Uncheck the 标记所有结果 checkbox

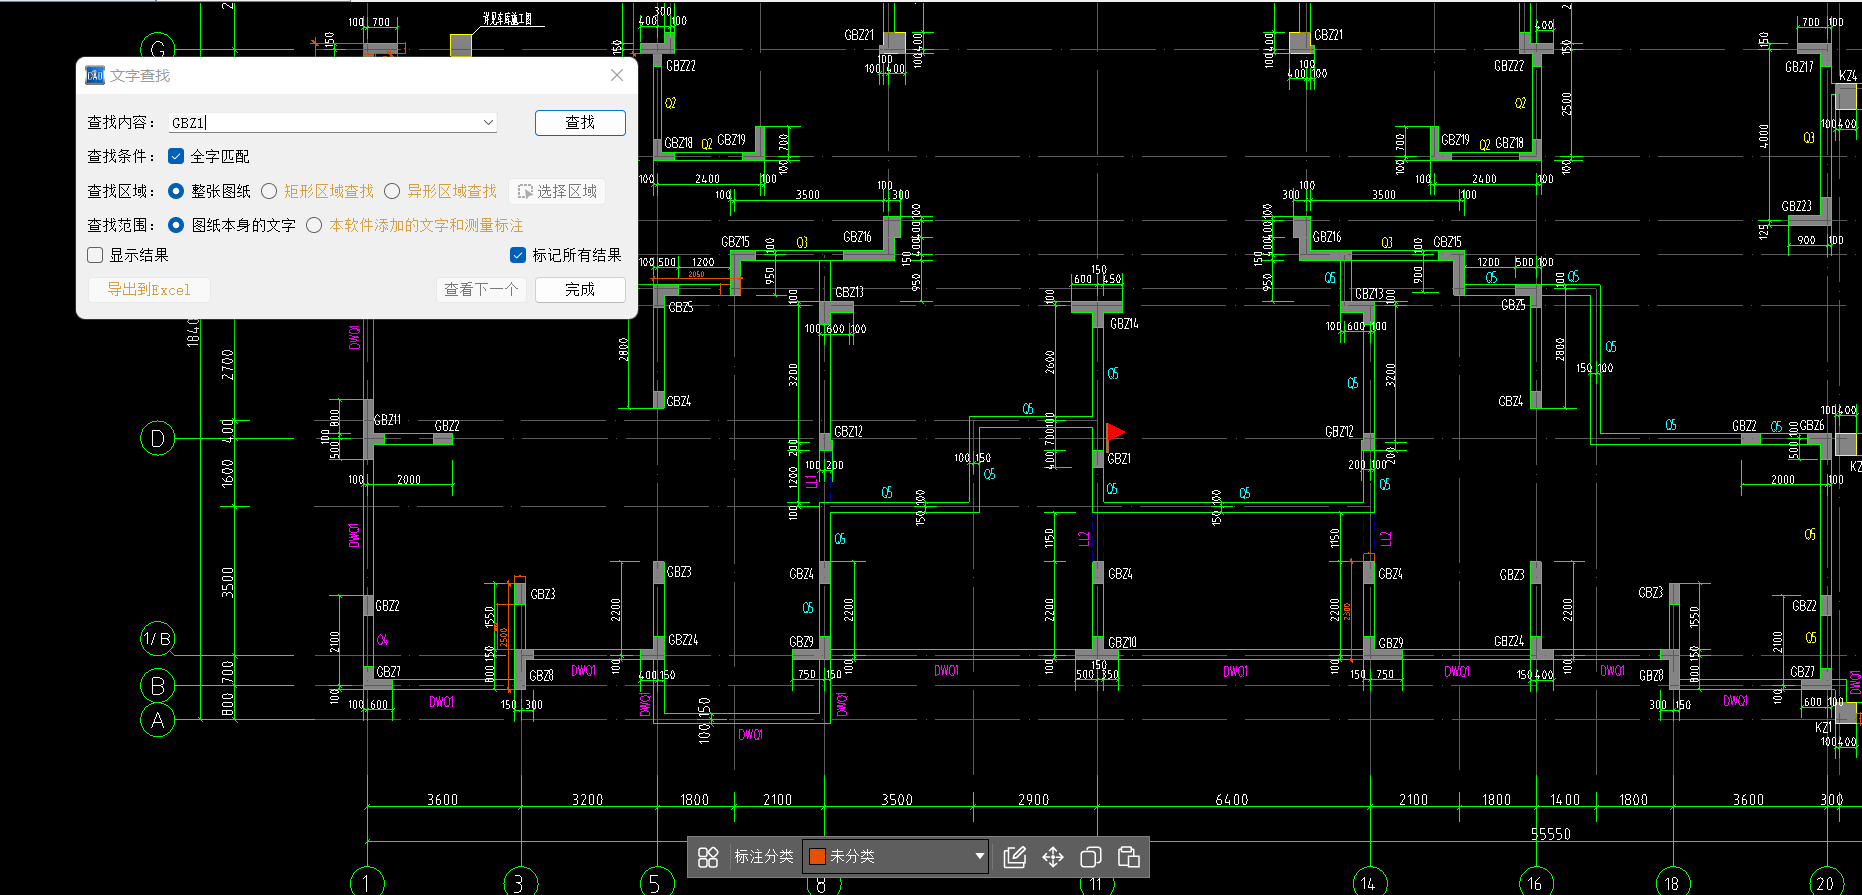pos(518,255)
